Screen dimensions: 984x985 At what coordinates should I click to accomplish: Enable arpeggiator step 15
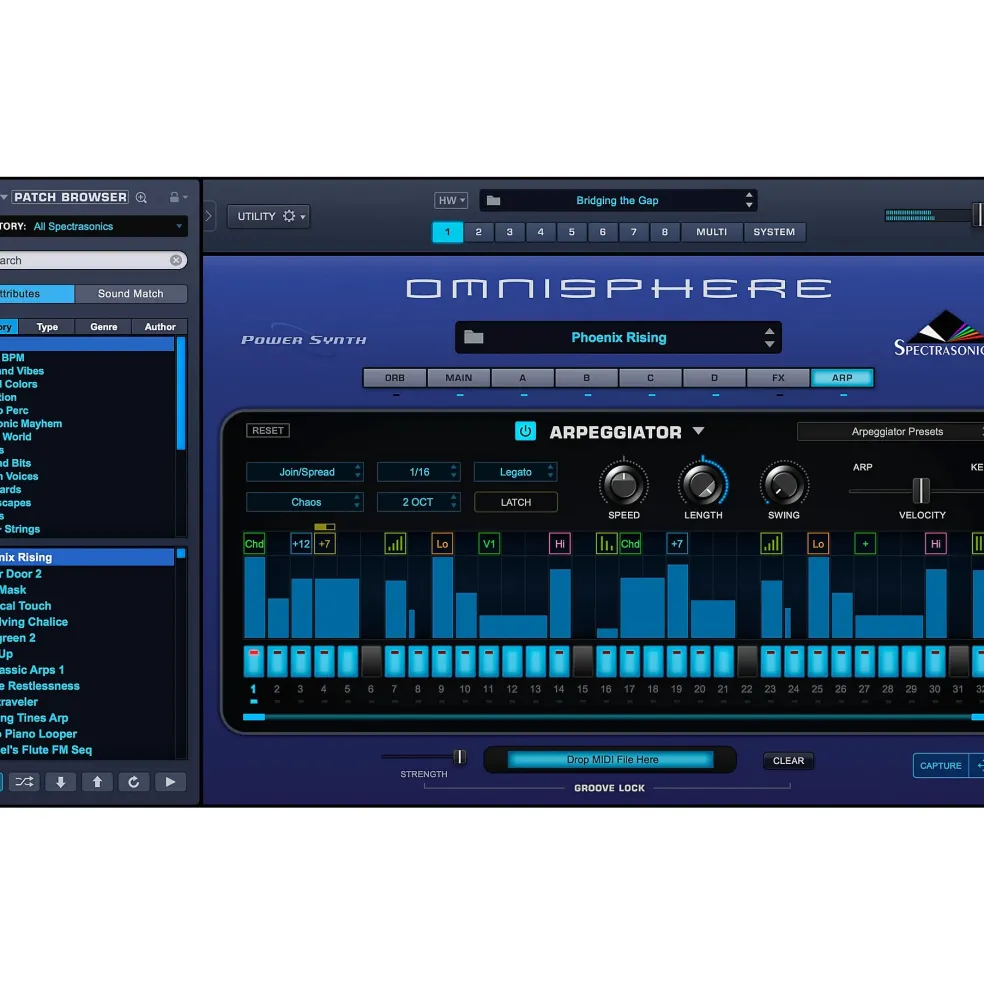pyautogui.click(x=582, y=661)
